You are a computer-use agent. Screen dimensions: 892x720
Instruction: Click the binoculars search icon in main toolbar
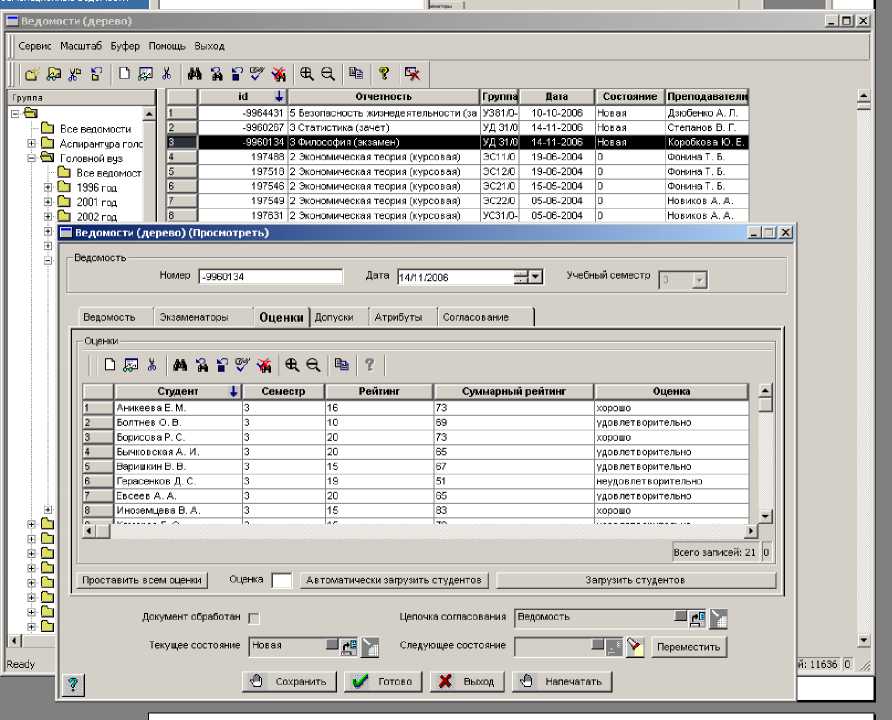tap(194, 74)
